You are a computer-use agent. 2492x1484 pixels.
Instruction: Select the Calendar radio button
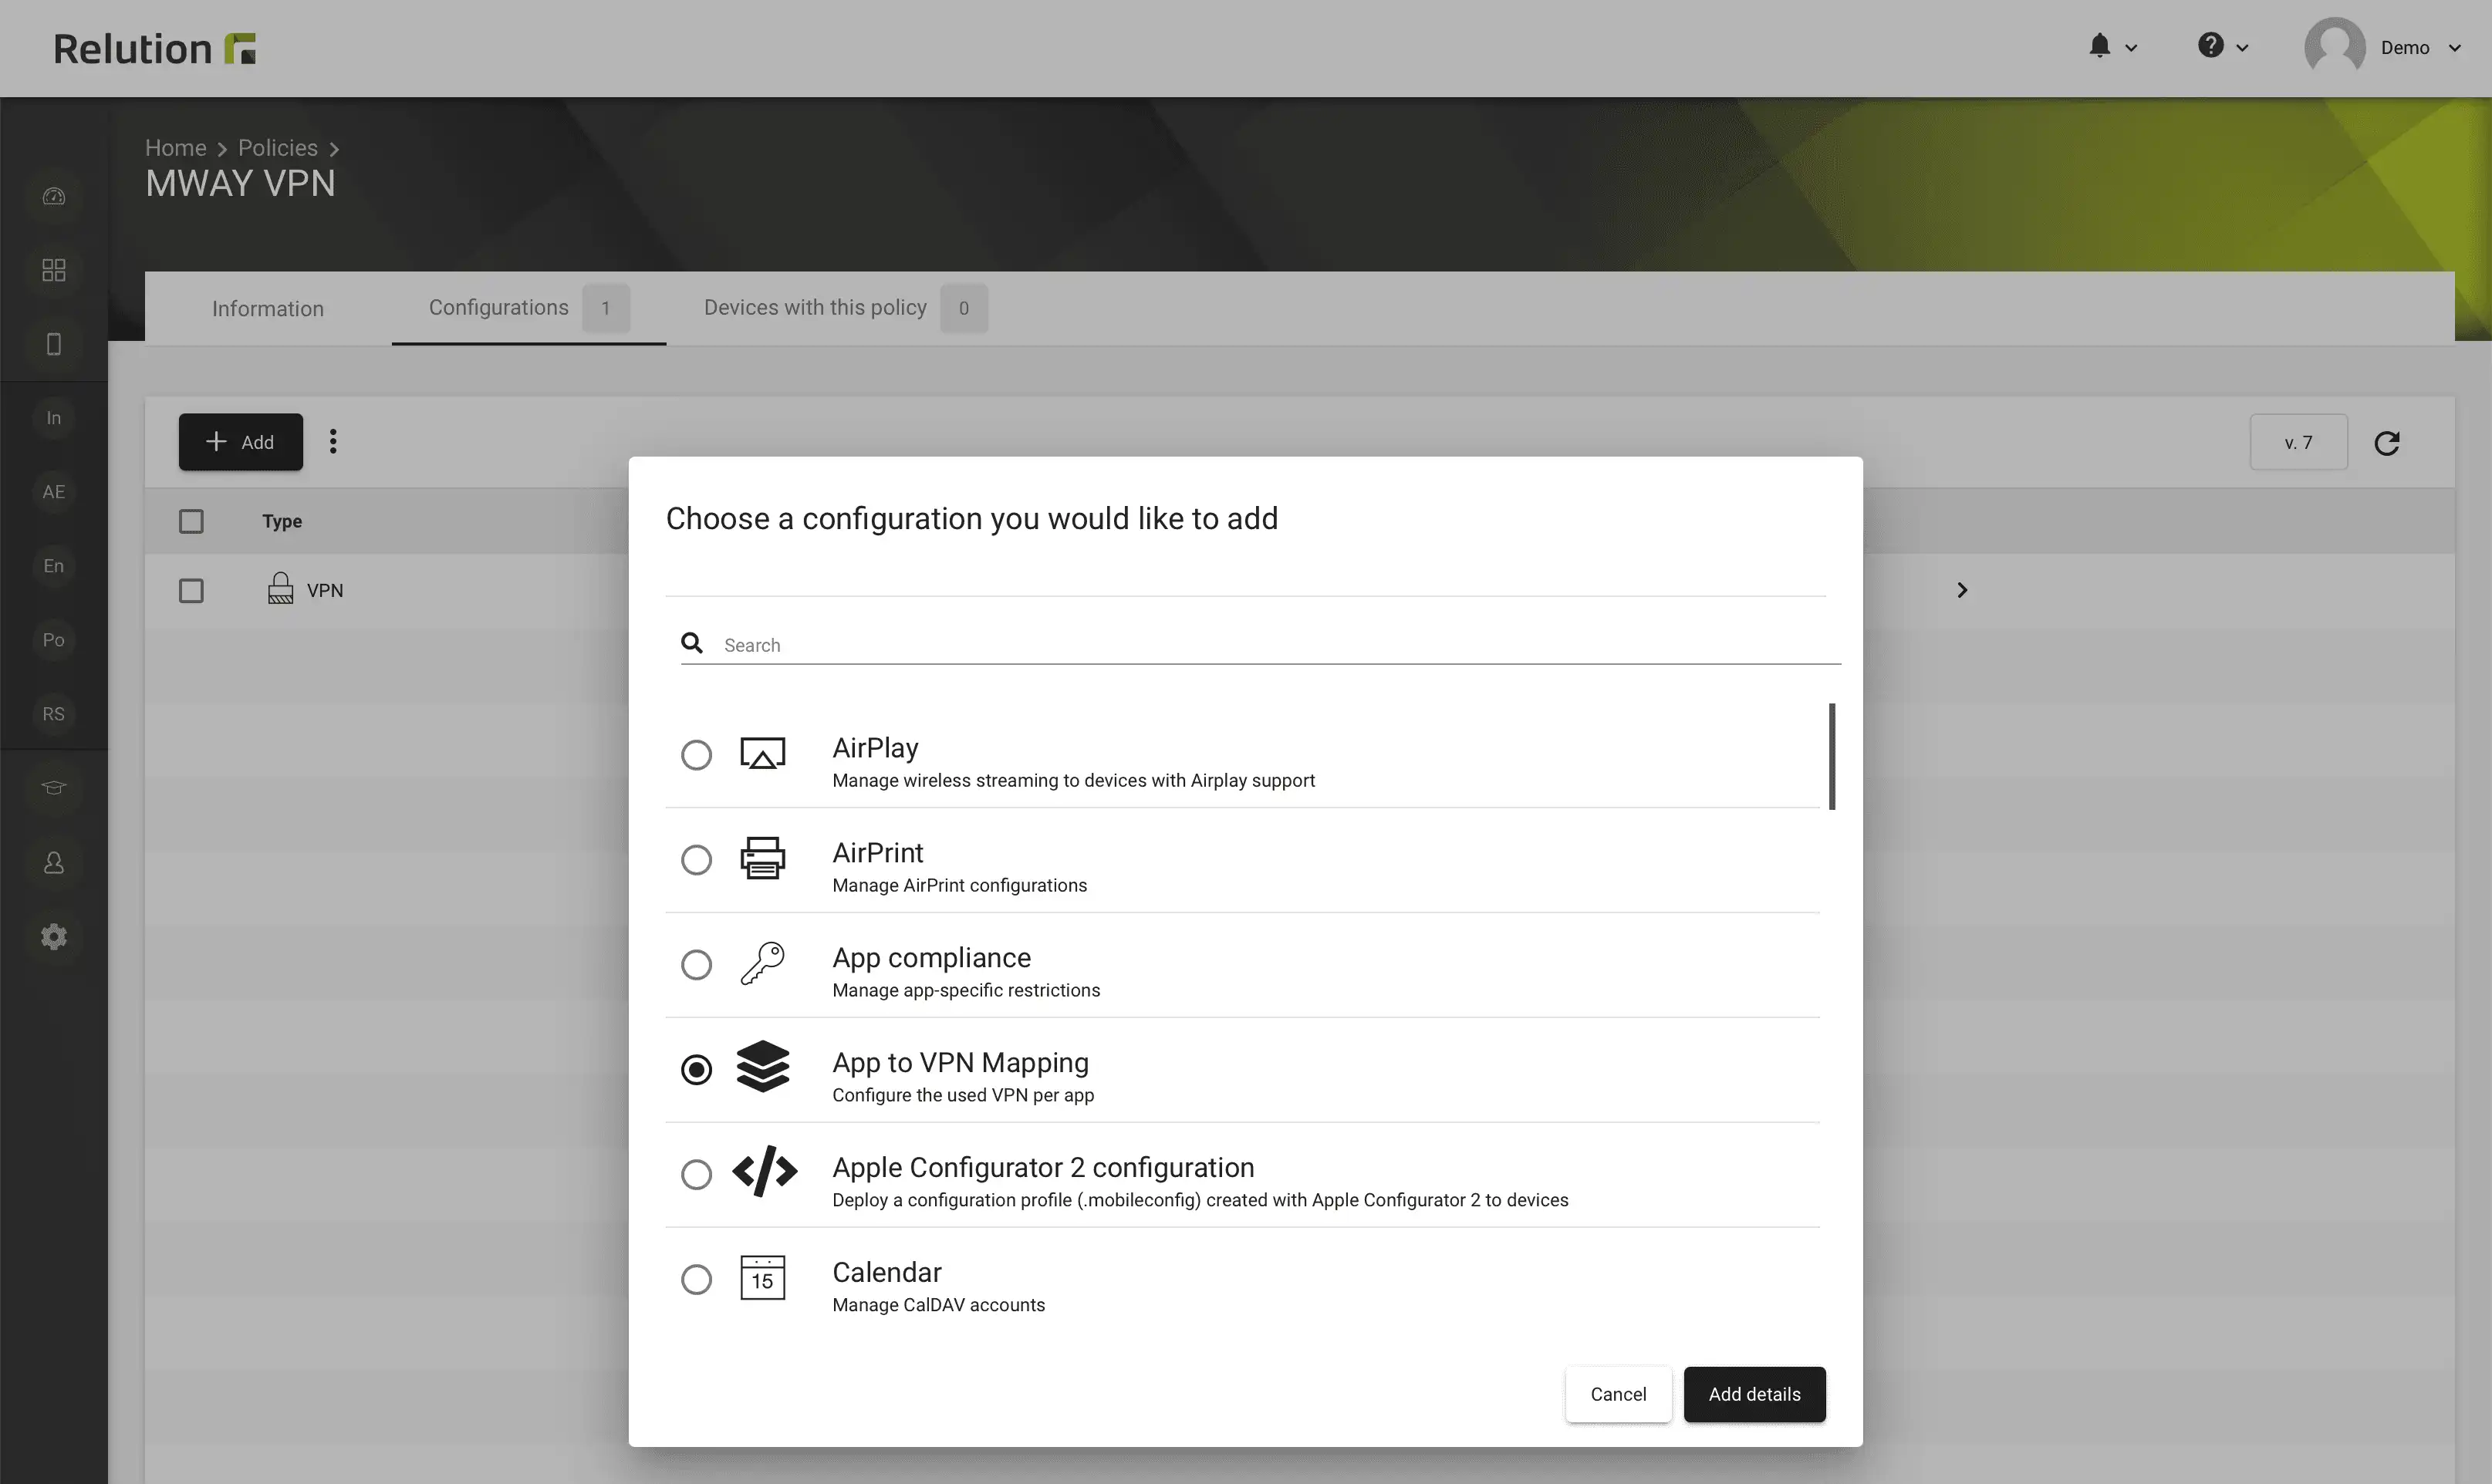coord(697,1279)
